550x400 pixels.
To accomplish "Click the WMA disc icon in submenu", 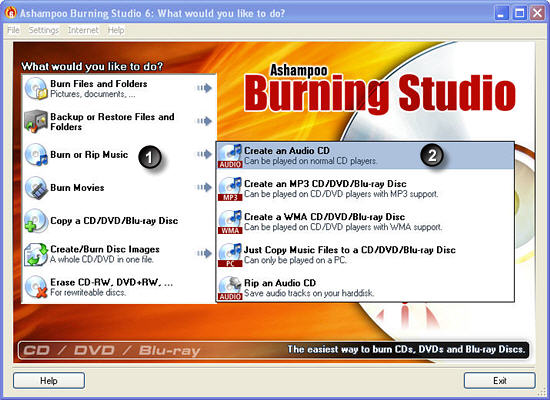I will 230,222.
